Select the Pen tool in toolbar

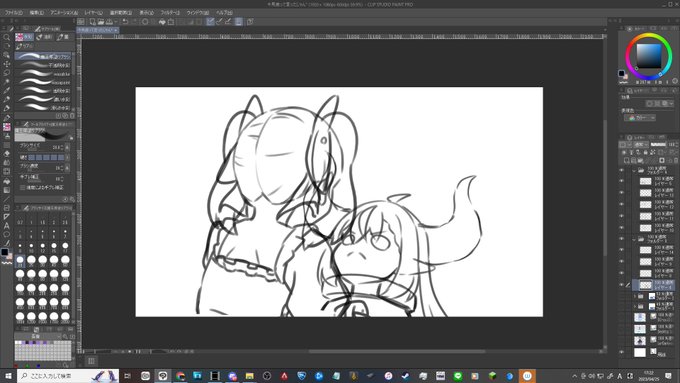(7, 100)
